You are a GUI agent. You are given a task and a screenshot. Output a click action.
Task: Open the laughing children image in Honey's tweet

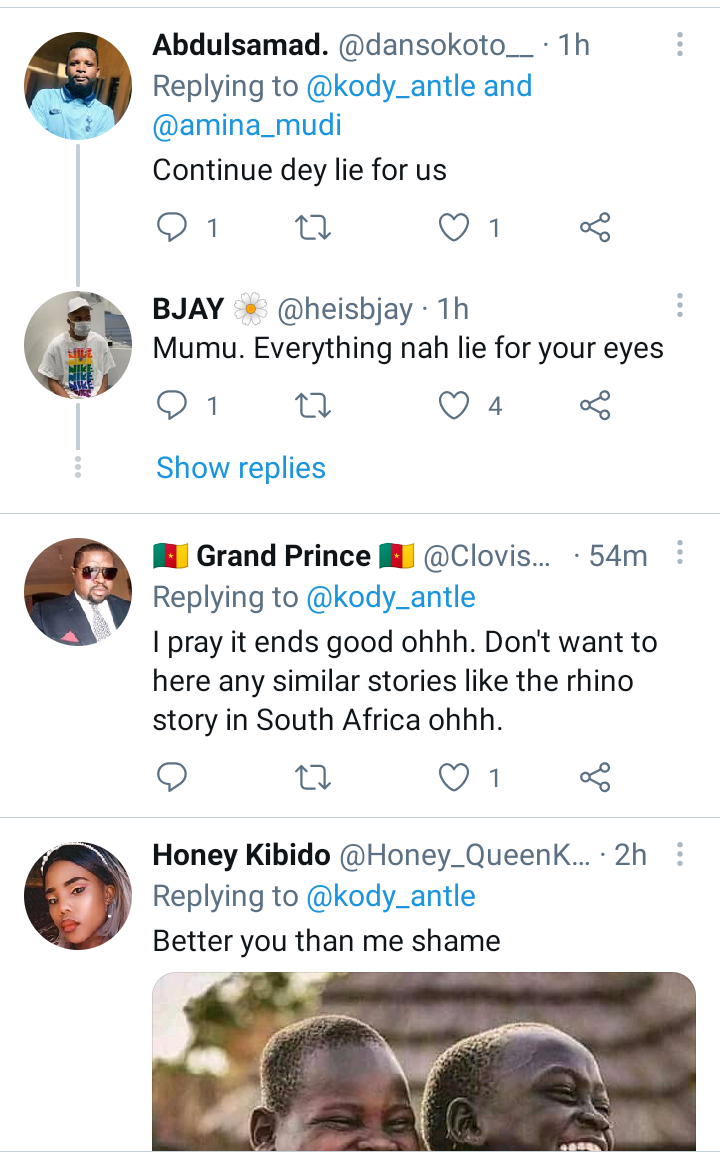(424, 1062)
